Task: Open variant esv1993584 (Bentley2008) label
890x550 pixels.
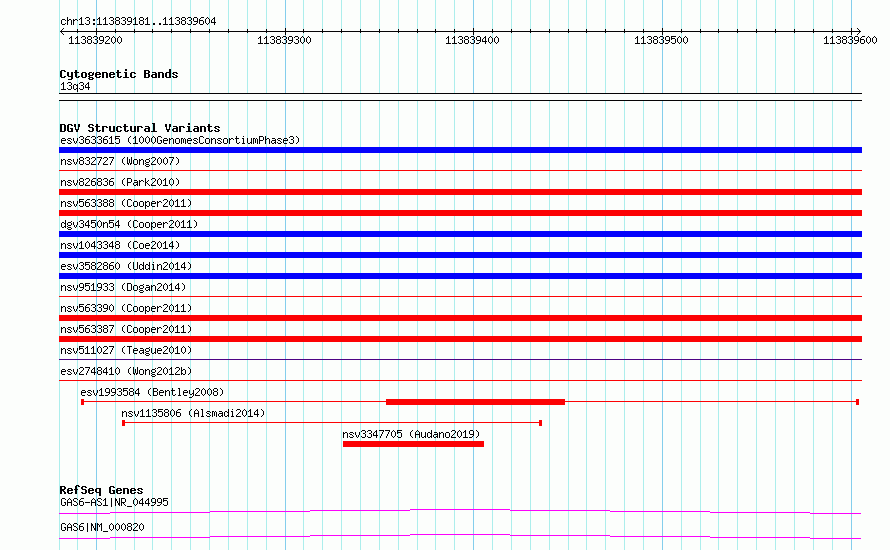Action: (x=152, y=392)
